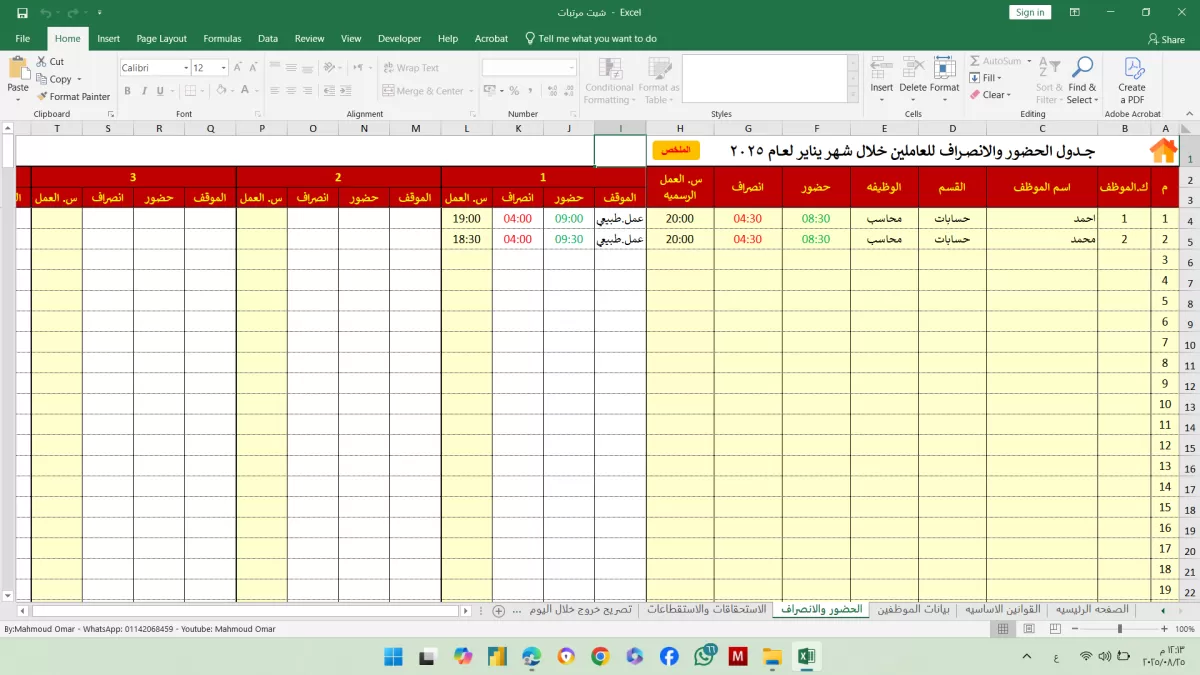
Task: Switch to Normal view in status bar
Action: pyautogui.click(x=1003, y=629)
